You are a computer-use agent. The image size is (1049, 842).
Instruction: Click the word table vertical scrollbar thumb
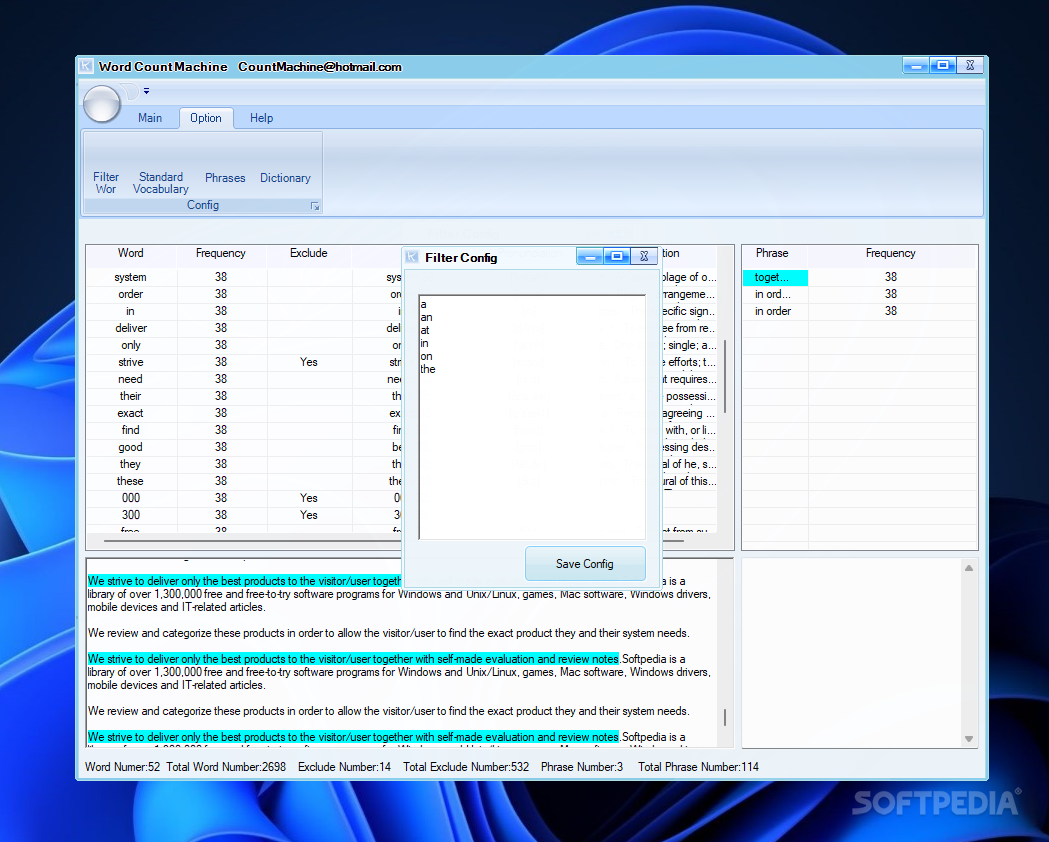click(x=725, y=377)
